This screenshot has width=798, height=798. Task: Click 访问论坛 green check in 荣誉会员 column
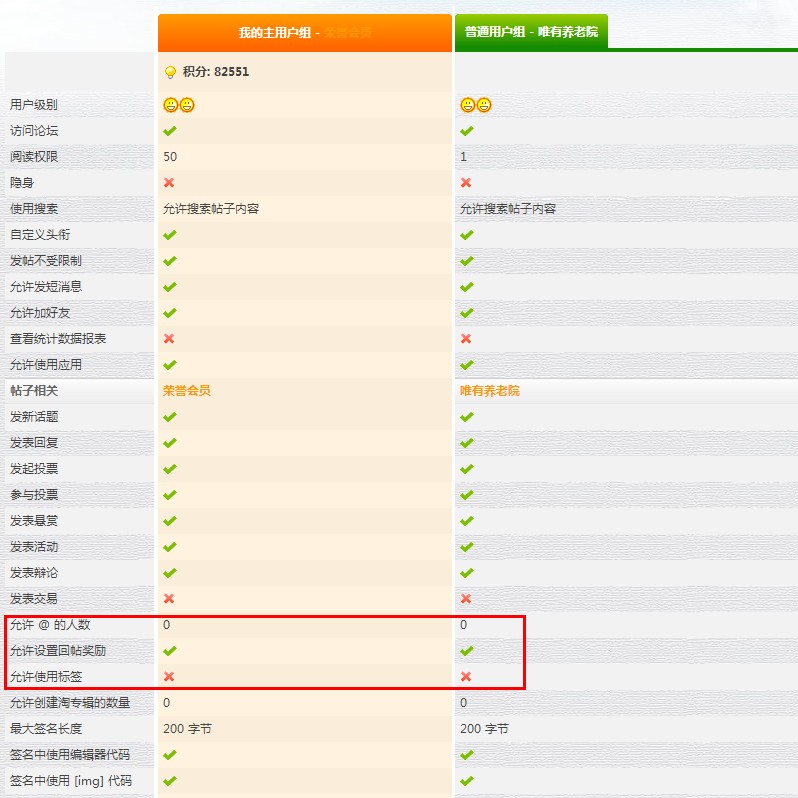(x=170, y=131)
